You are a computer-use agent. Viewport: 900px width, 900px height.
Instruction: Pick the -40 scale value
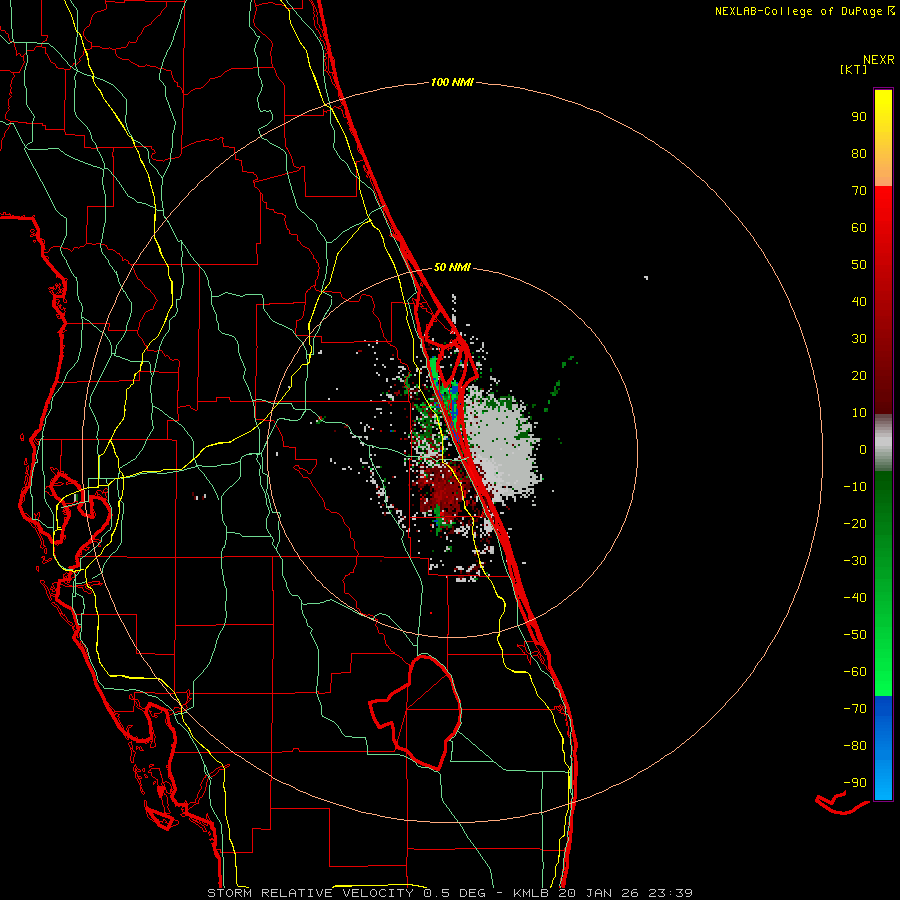click(855, 598)
